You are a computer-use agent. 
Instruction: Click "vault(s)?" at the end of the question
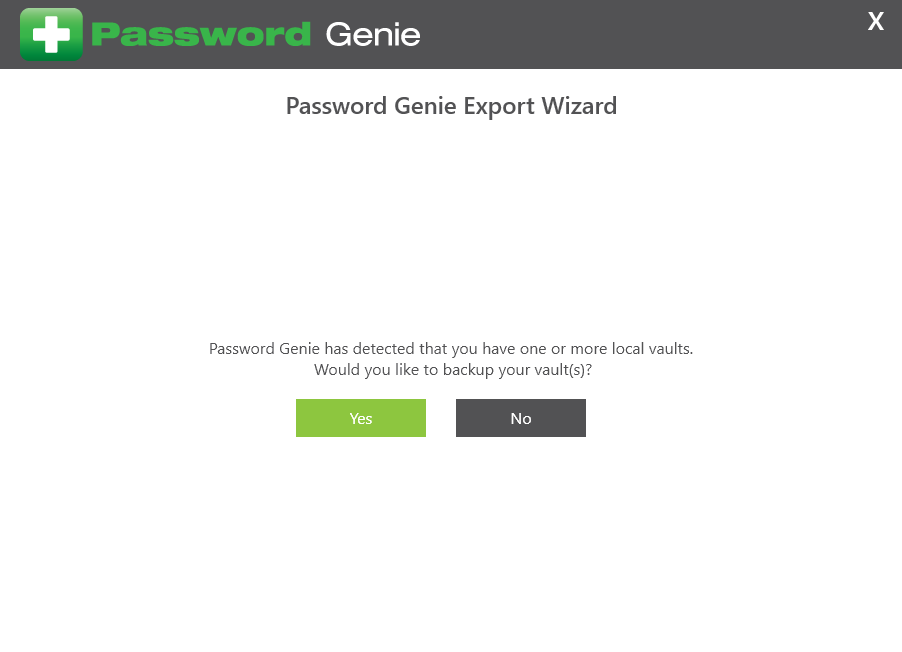[563, 370]
